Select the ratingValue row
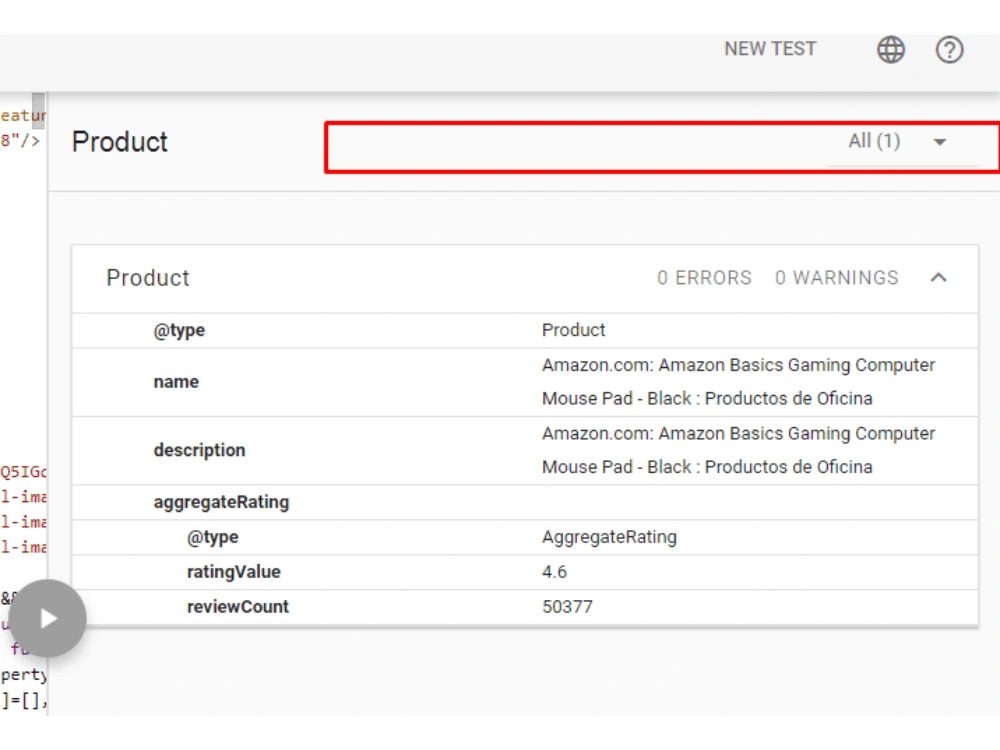 (525, 572)
